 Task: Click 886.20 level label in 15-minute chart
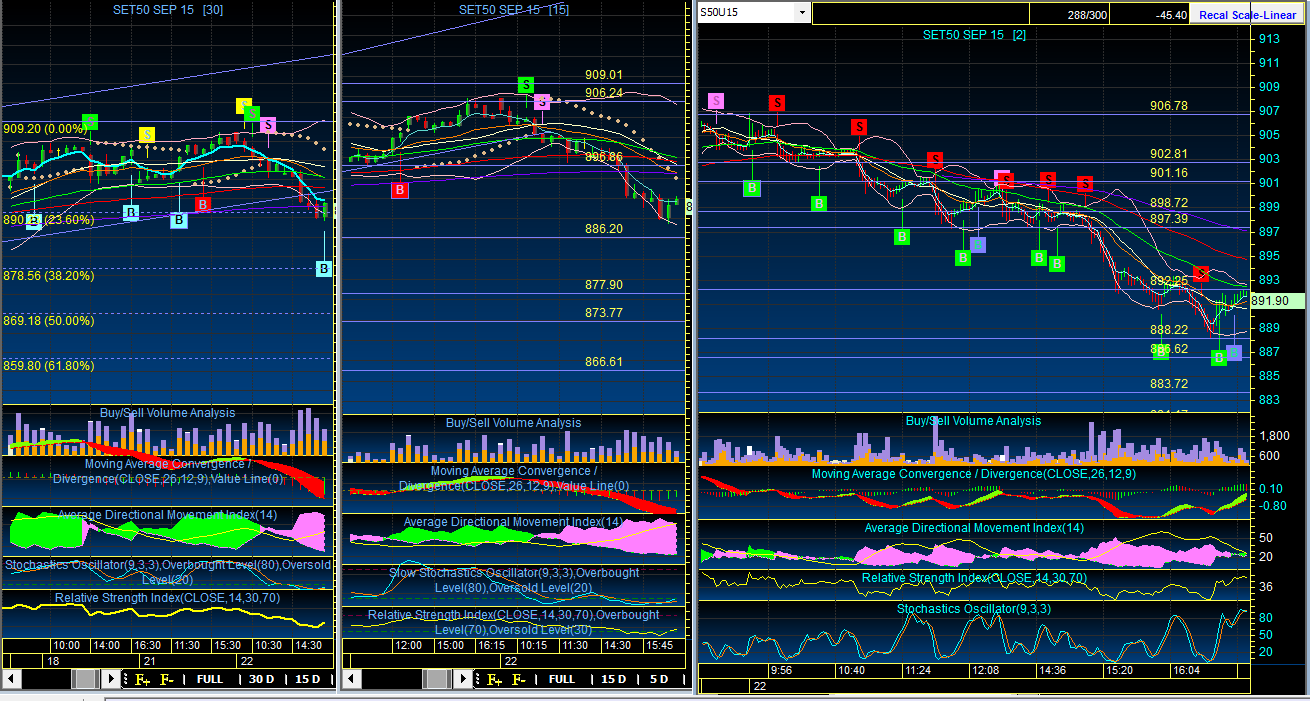pos(604,229)
